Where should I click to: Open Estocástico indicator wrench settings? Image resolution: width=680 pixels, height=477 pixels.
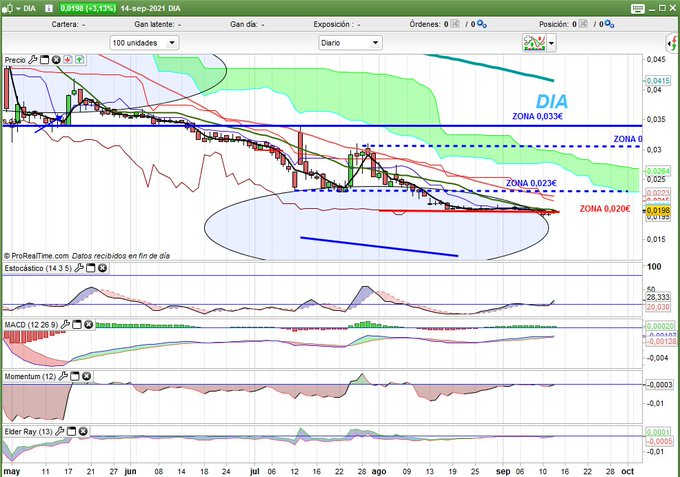(79, 268)
